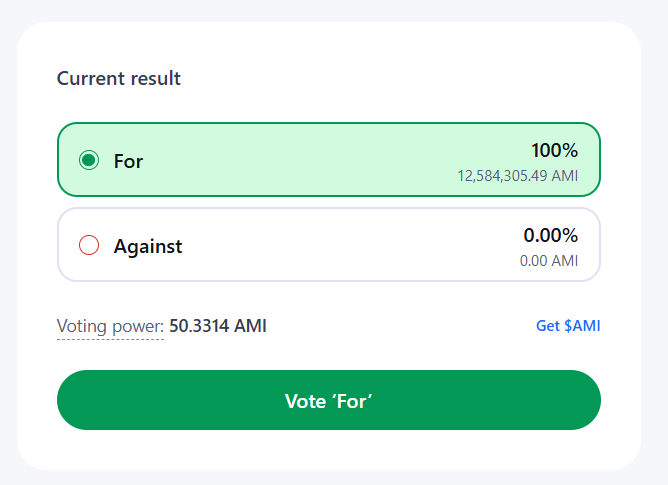This screenshot has width=668, height=485.
Task: Click the 'For' option label text
Action: pos(128,160)
